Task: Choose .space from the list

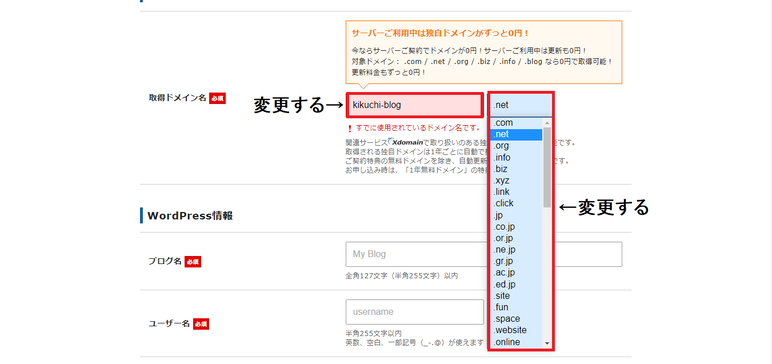Action: tap(516, 319)
